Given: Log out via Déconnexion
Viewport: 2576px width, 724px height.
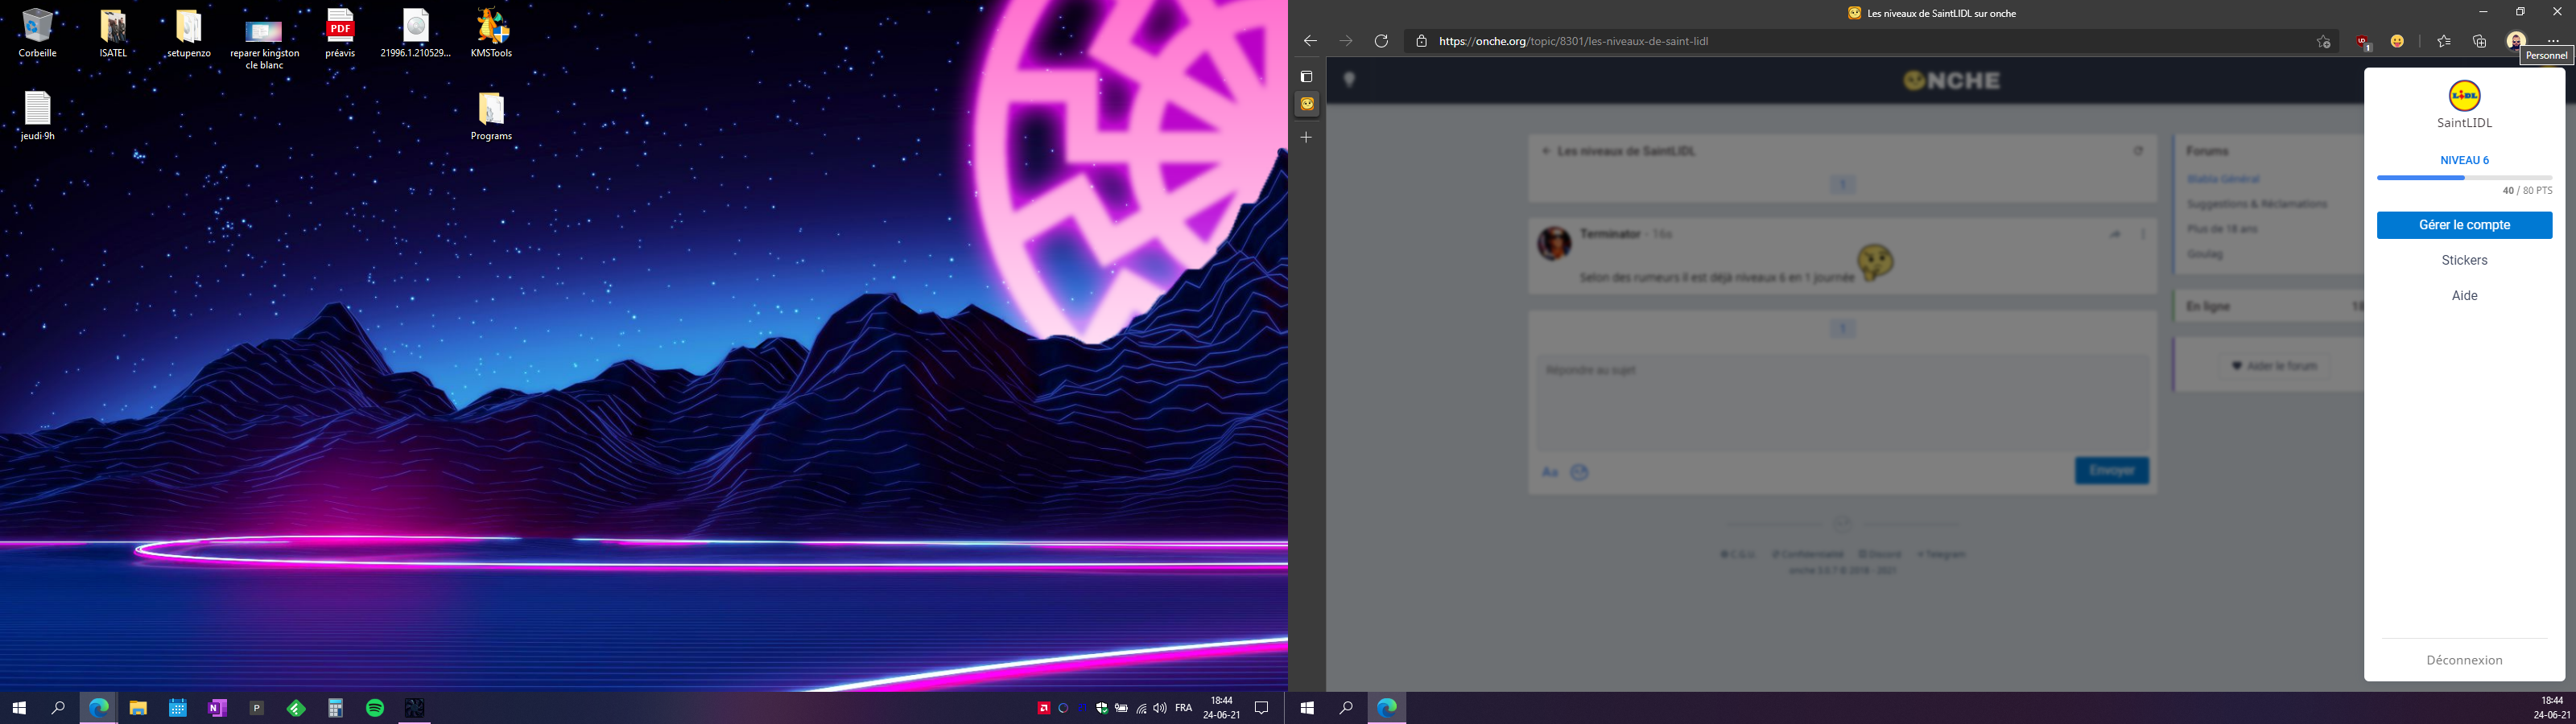Looking at the screenshot, I should coord(2464,660).
